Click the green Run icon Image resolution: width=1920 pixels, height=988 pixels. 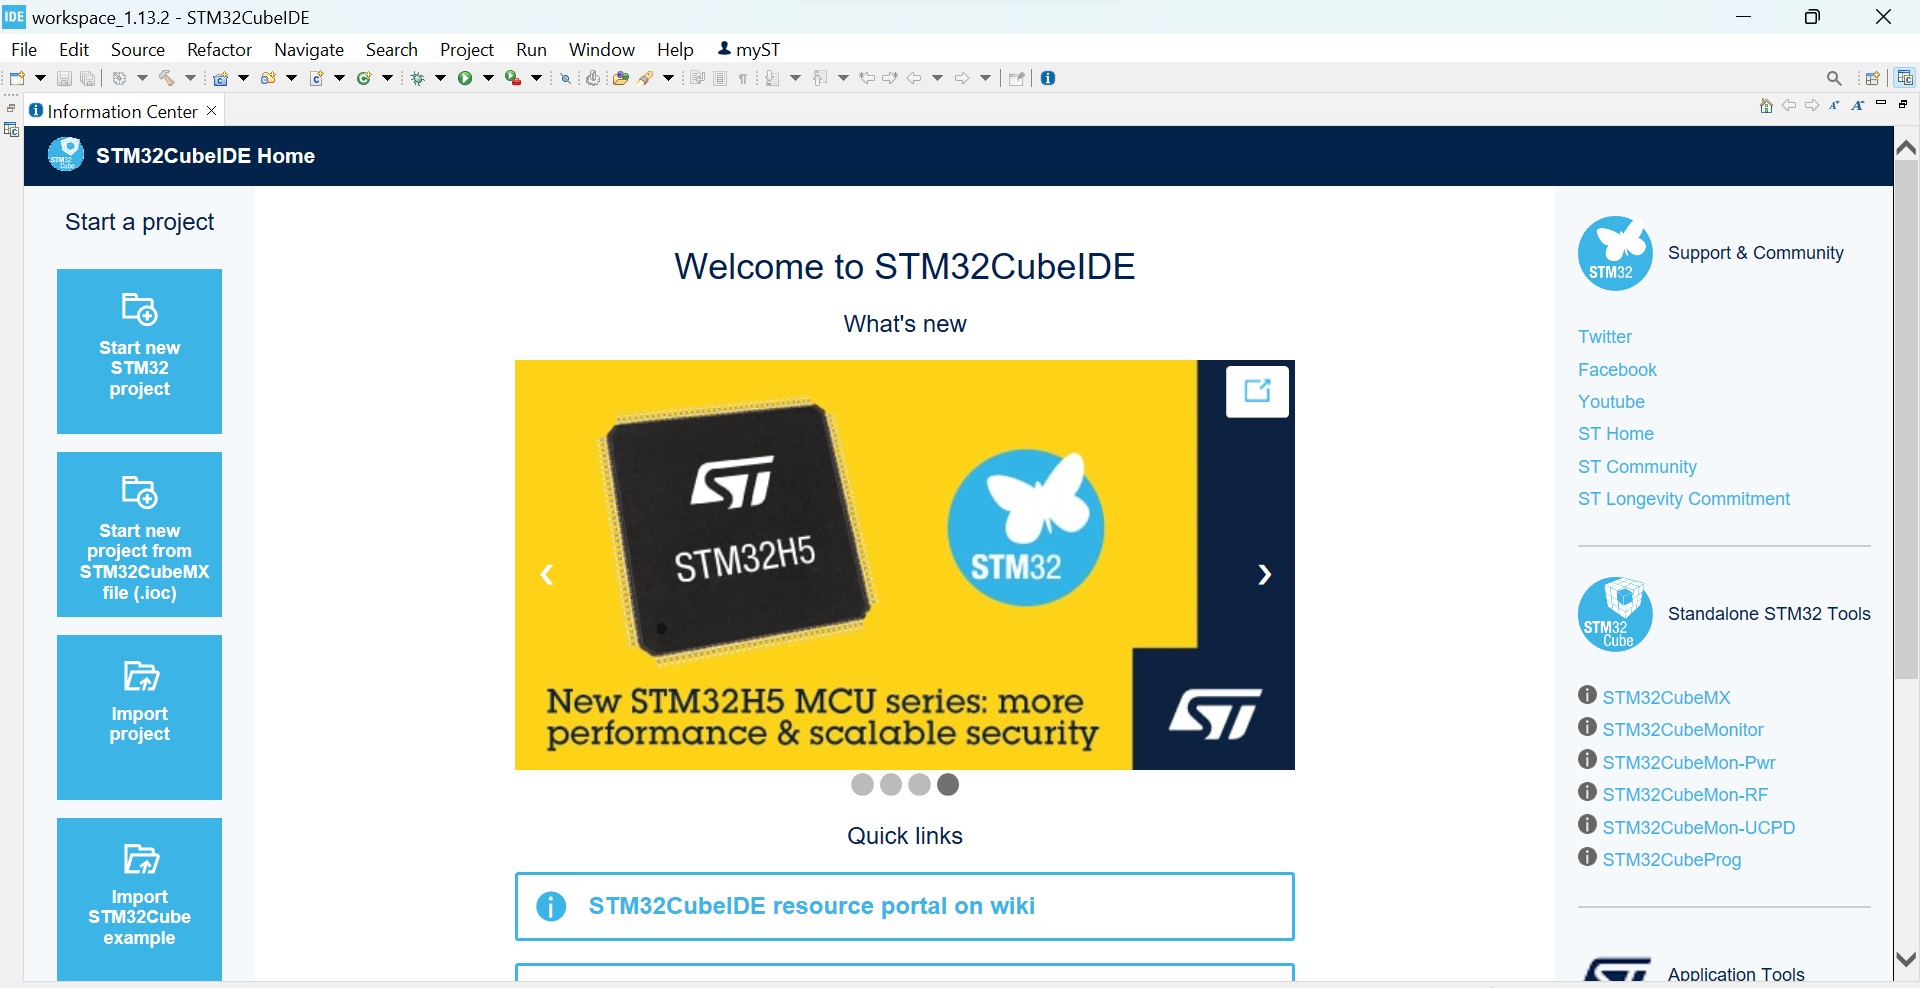click(465, 78)
